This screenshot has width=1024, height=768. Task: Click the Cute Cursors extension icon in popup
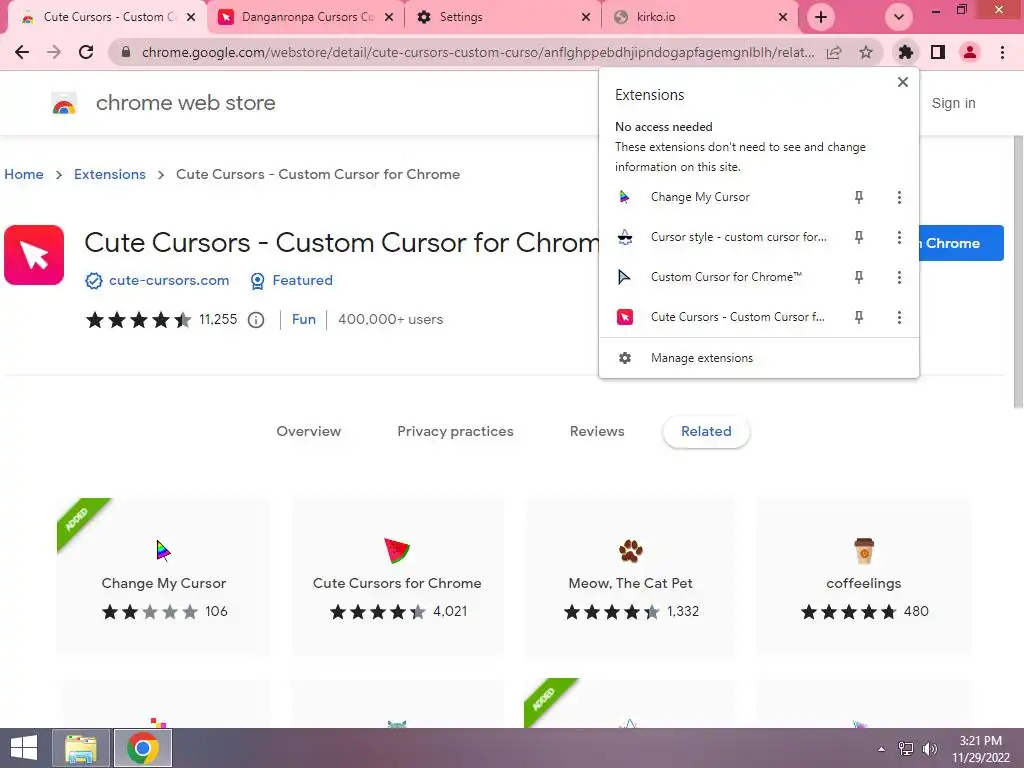(x=625, y=317)
